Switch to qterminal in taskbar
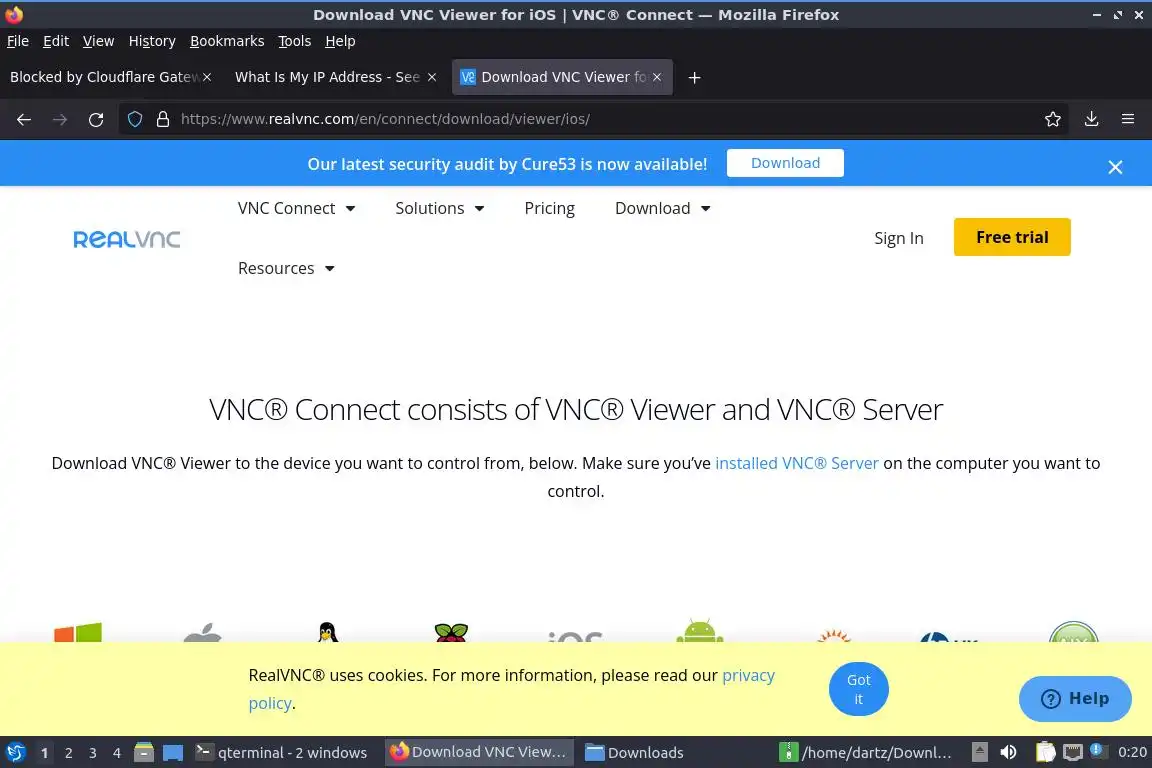The width and height of the screenshot is (1152, 768). (282, 753)
